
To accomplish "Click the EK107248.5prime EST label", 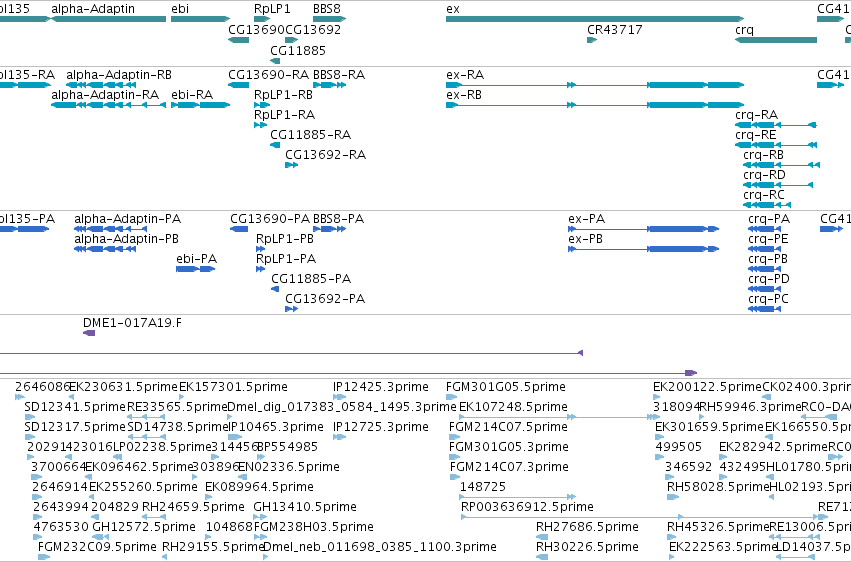I will (513, 407).
